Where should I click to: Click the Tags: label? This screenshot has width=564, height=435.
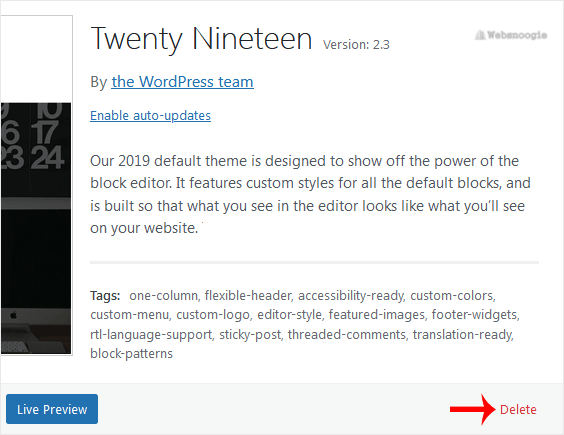(x=105, y=295)
